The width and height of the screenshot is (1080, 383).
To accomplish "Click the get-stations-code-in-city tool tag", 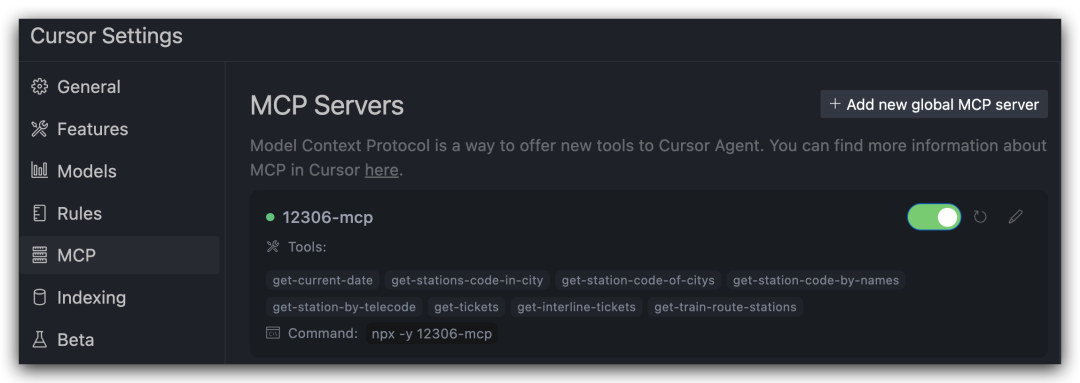I will (x=467, y=280).
